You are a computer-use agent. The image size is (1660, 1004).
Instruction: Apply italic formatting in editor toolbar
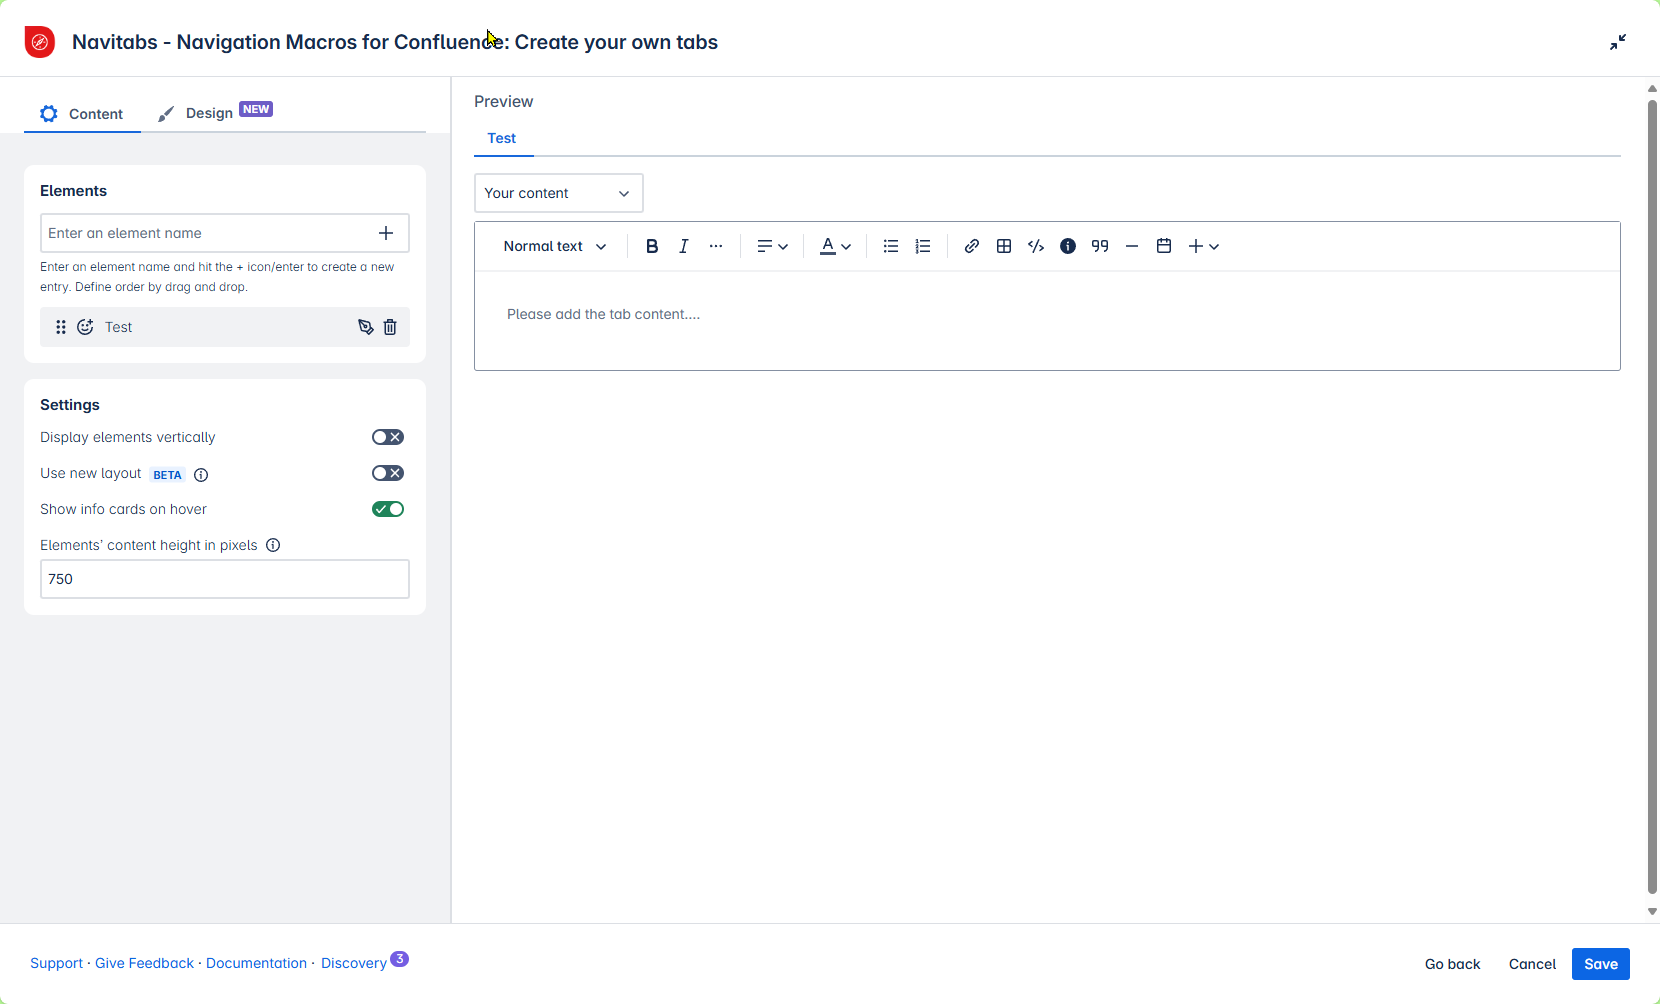[x=684, y=247]
